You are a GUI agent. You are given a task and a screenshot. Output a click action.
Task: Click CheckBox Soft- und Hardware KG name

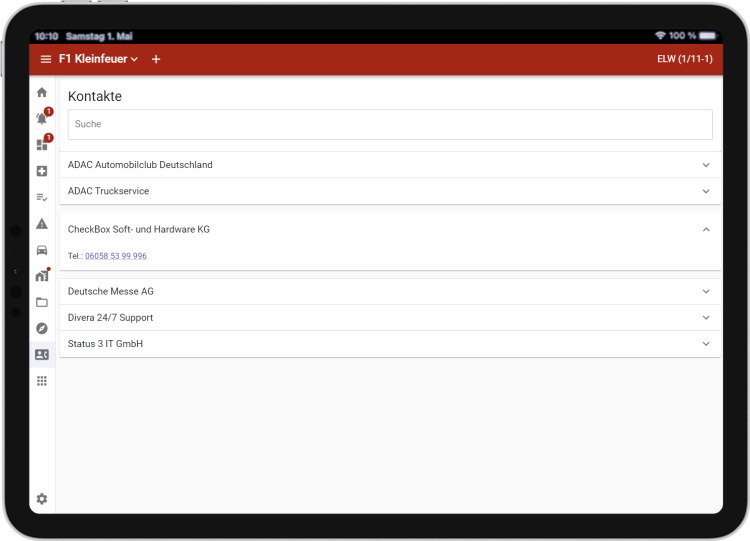point(139,229)
